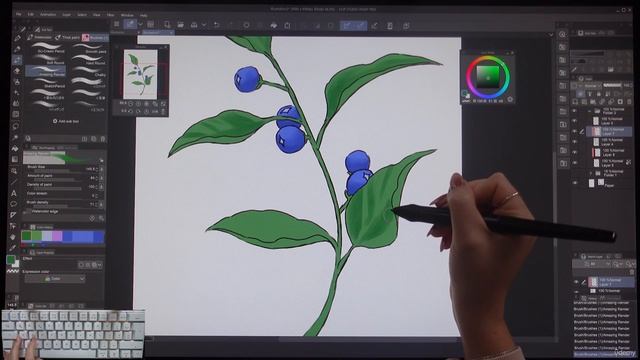The height and width of the screenshot is (360, 640).
Task: Toggle visibility of Layer 5
Action: [574, 163]
